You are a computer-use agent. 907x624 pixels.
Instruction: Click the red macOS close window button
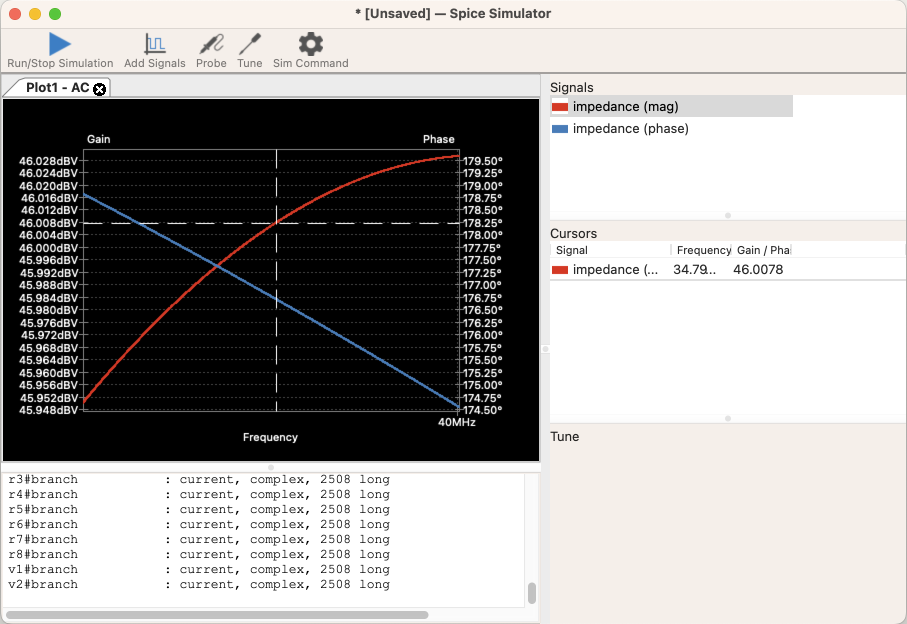(15, 14)
